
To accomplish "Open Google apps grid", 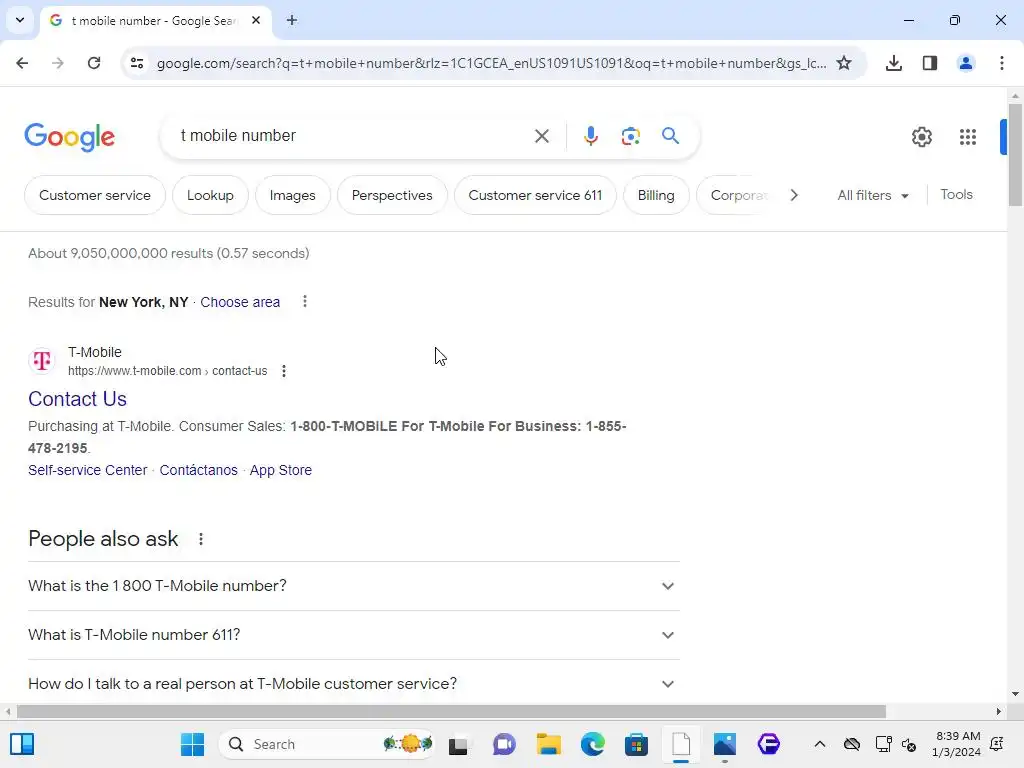I will tap(967, 136).
